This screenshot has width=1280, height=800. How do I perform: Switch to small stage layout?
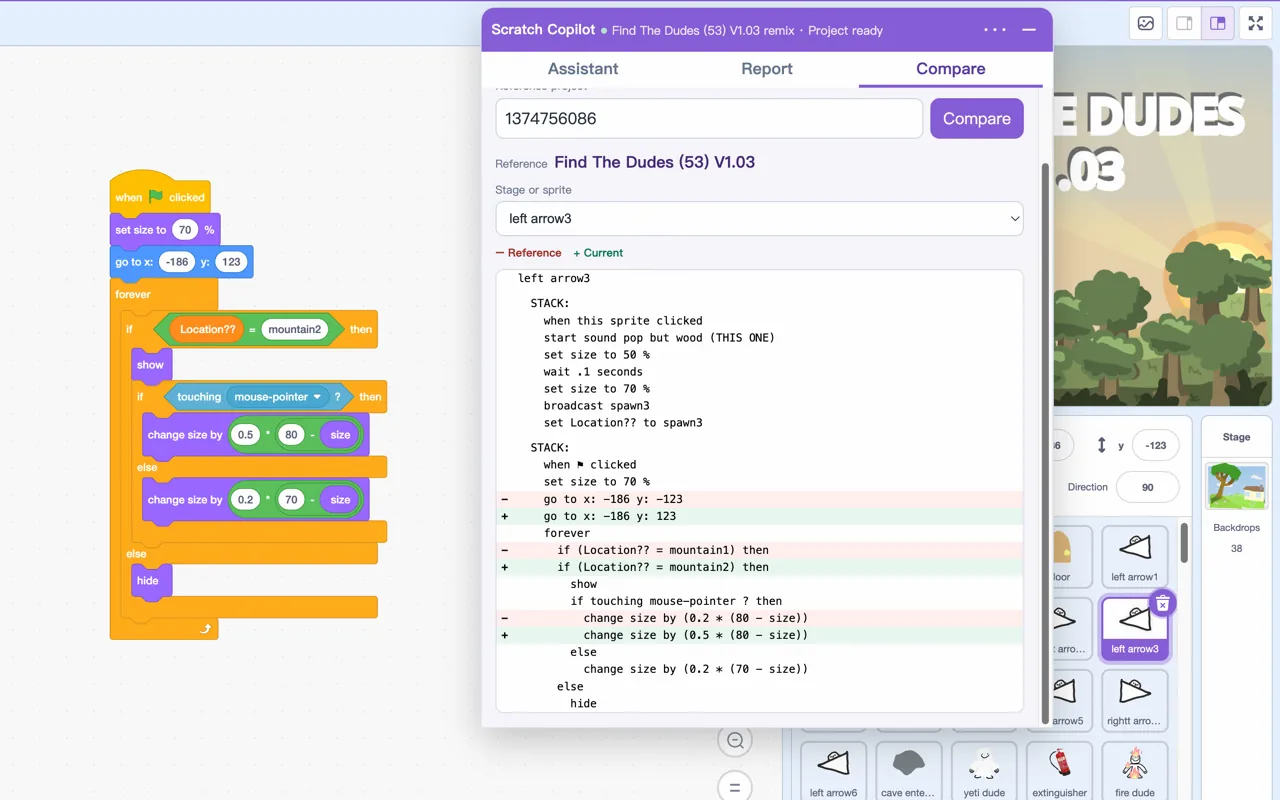click(1184, 23)
